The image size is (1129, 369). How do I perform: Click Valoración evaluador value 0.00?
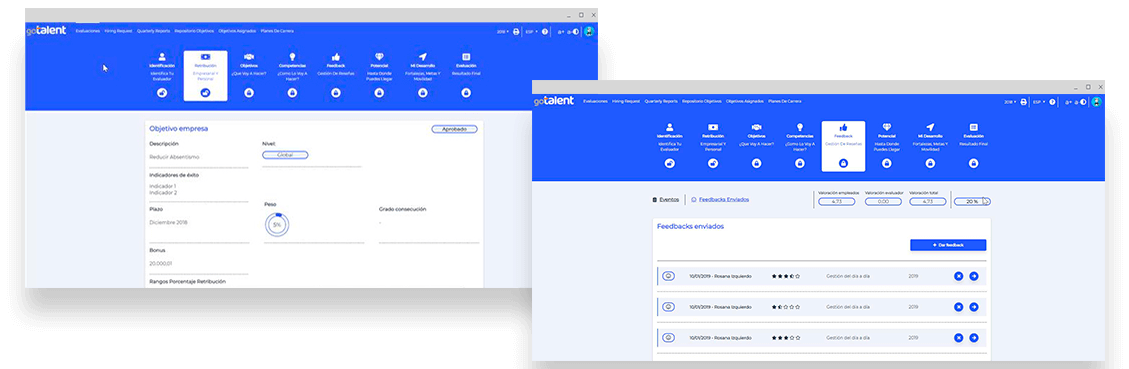(882, 202)
